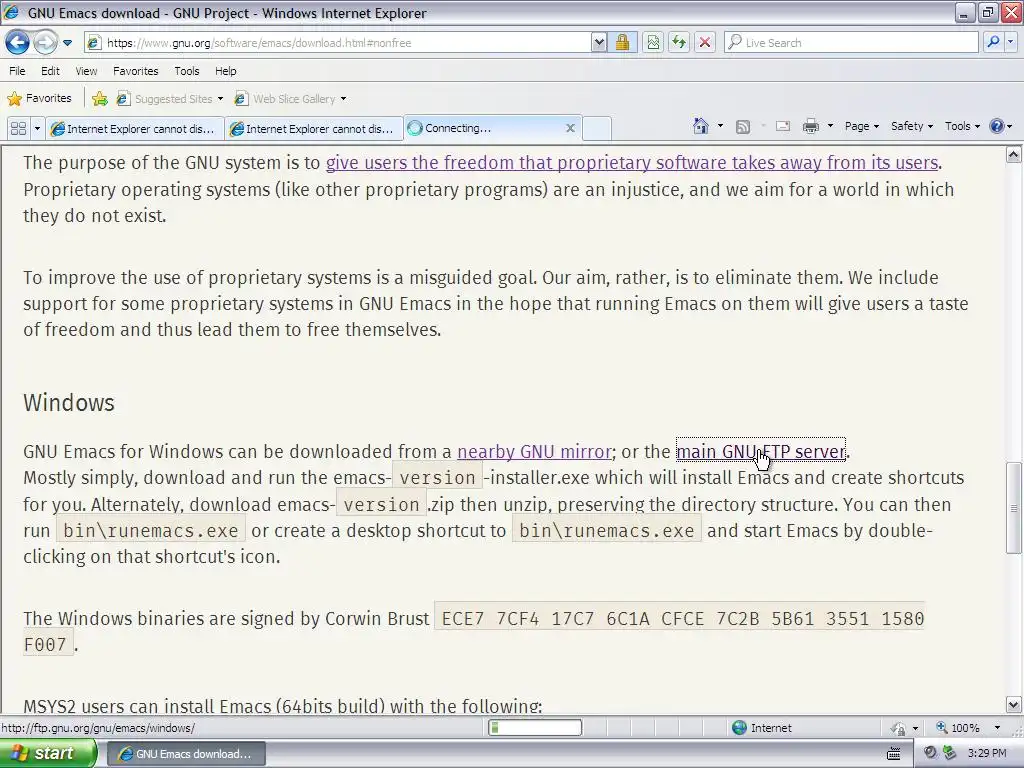Open Suggested Sites dropdown
Viewport: 1024px width, 768px height.
click(x=170, y=99)
